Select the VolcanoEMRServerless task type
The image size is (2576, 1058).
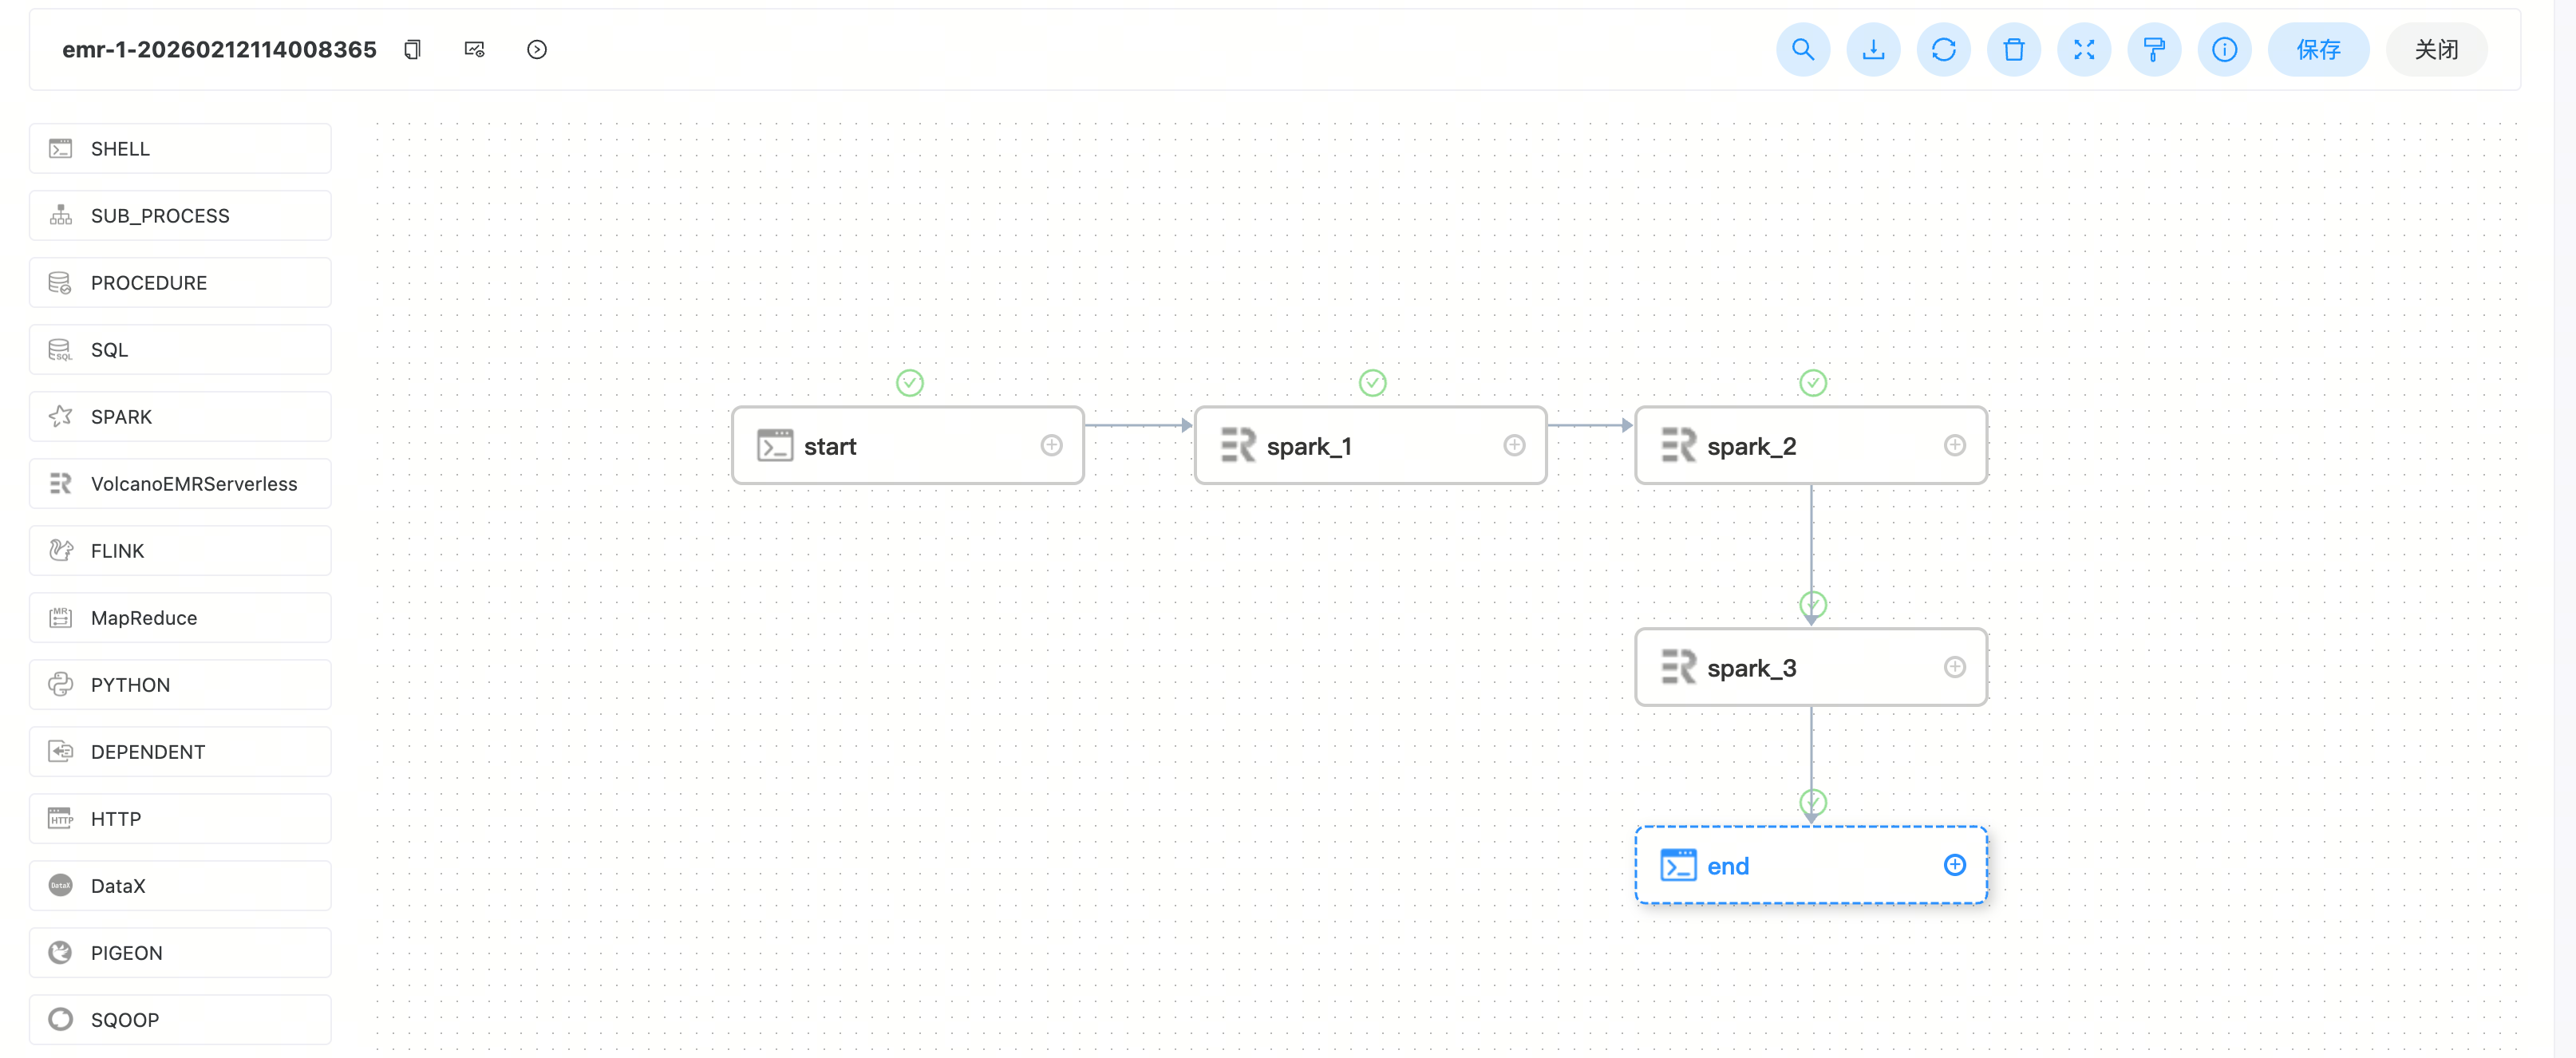coord(180,483)
